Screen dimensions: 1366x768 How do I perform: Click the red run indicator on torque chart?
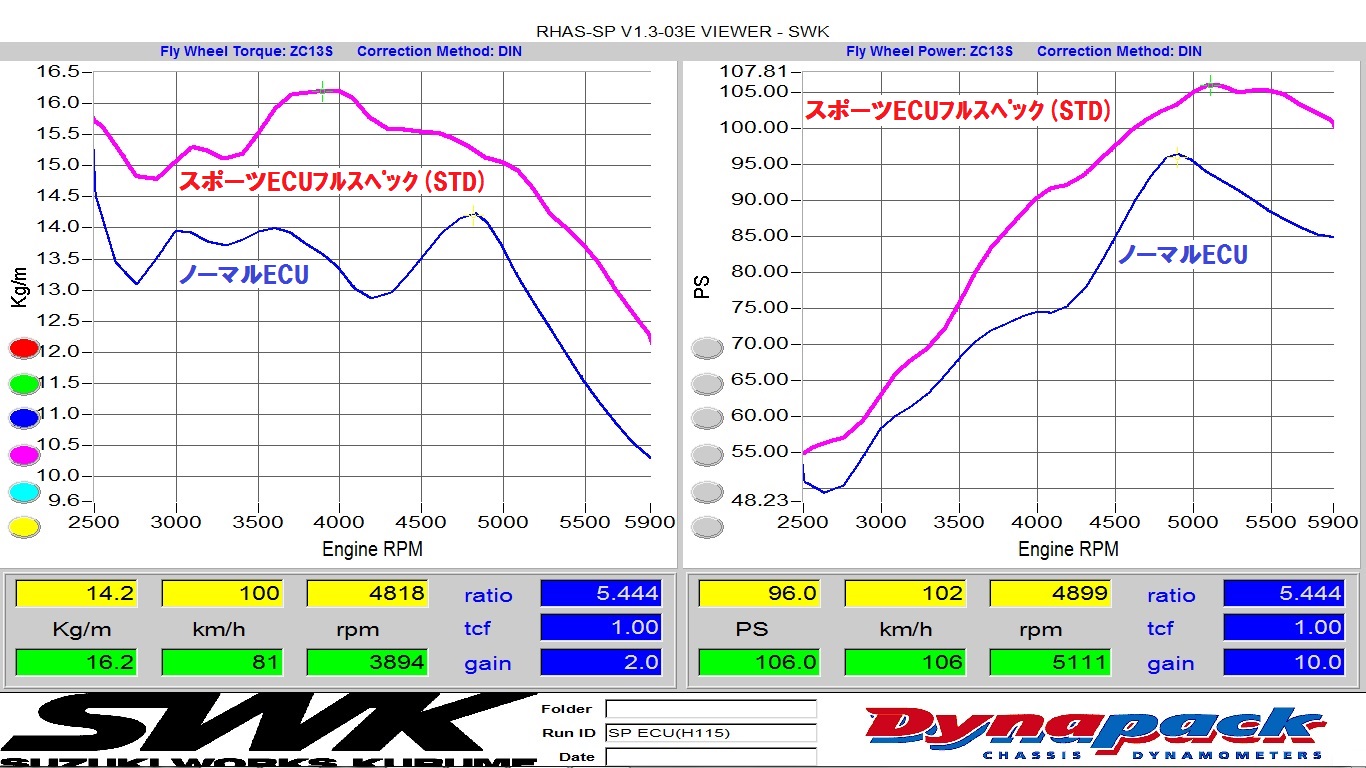(24, 349)
